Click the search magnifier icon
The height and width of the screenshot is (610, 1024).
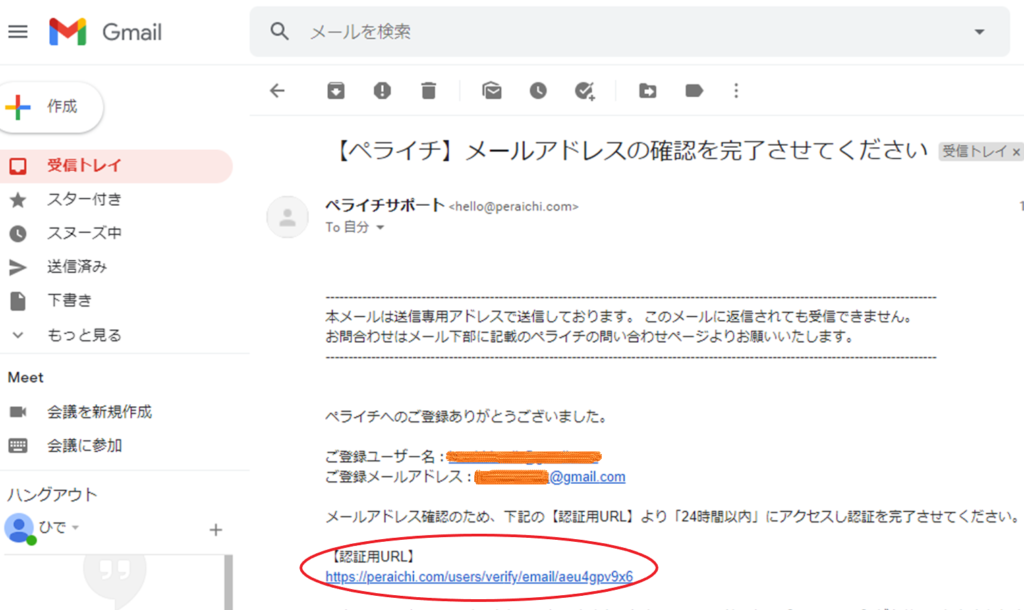280,31
